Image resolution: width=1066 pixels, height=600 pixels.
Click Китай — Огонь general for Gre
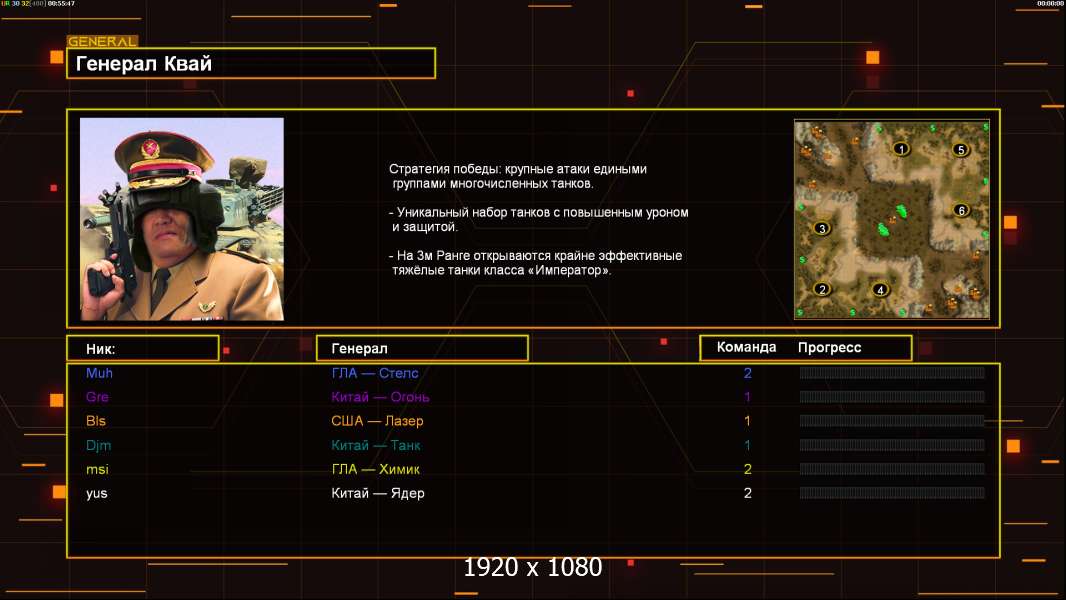pyautogui.click(x=380, y=397)
